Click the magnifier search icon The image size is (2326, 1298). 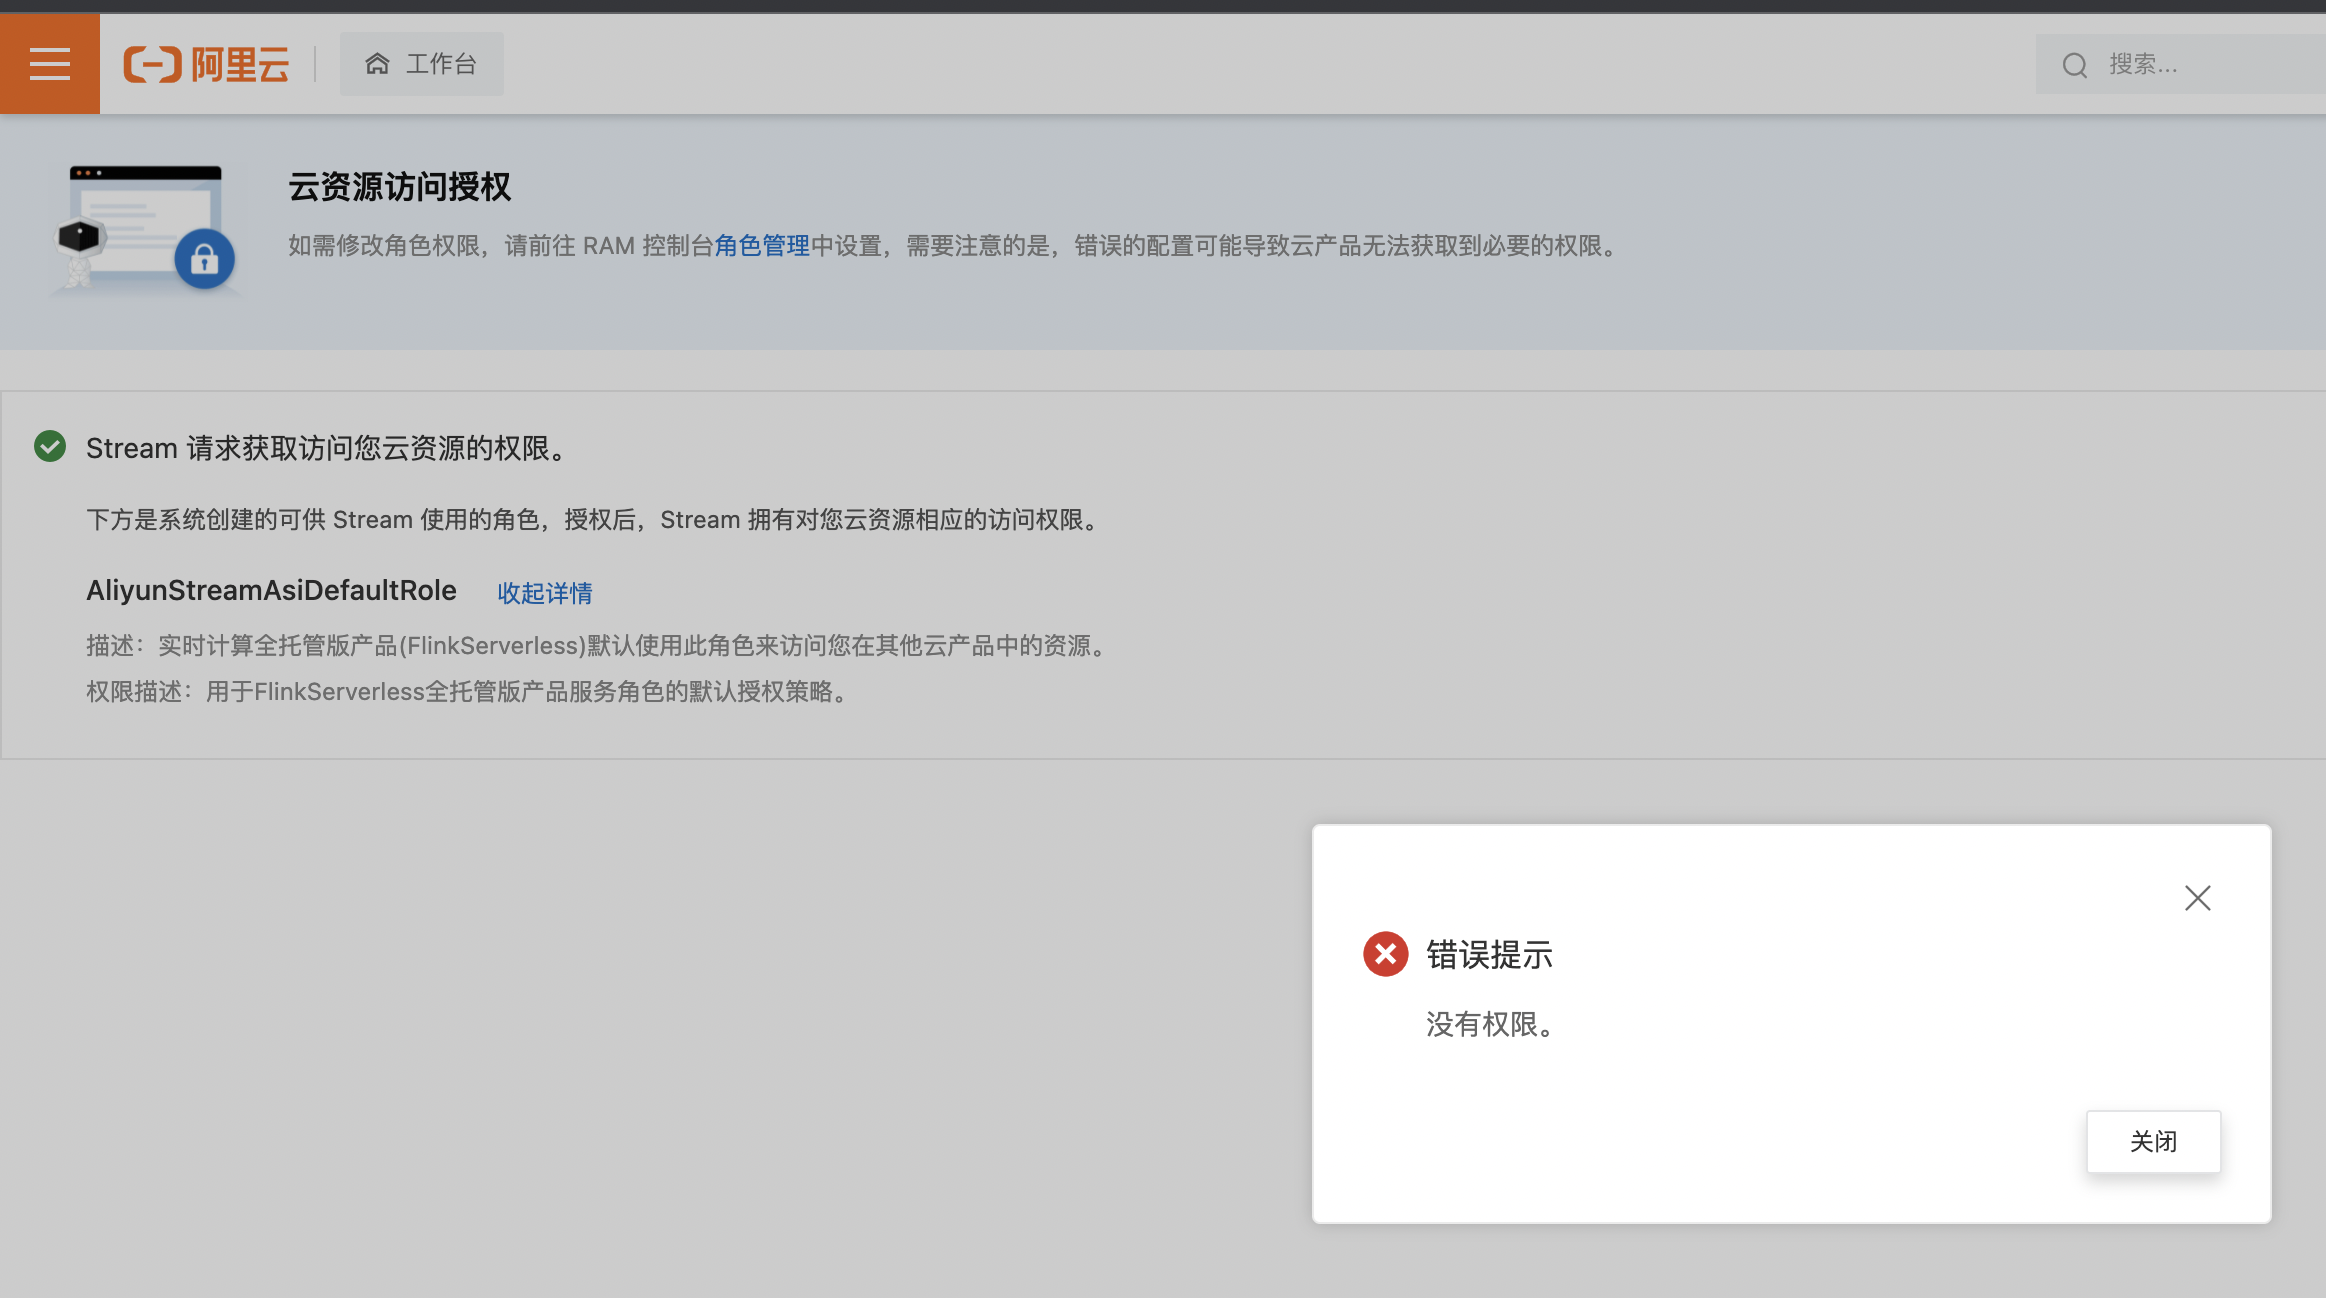click(x=2075, y=66)
